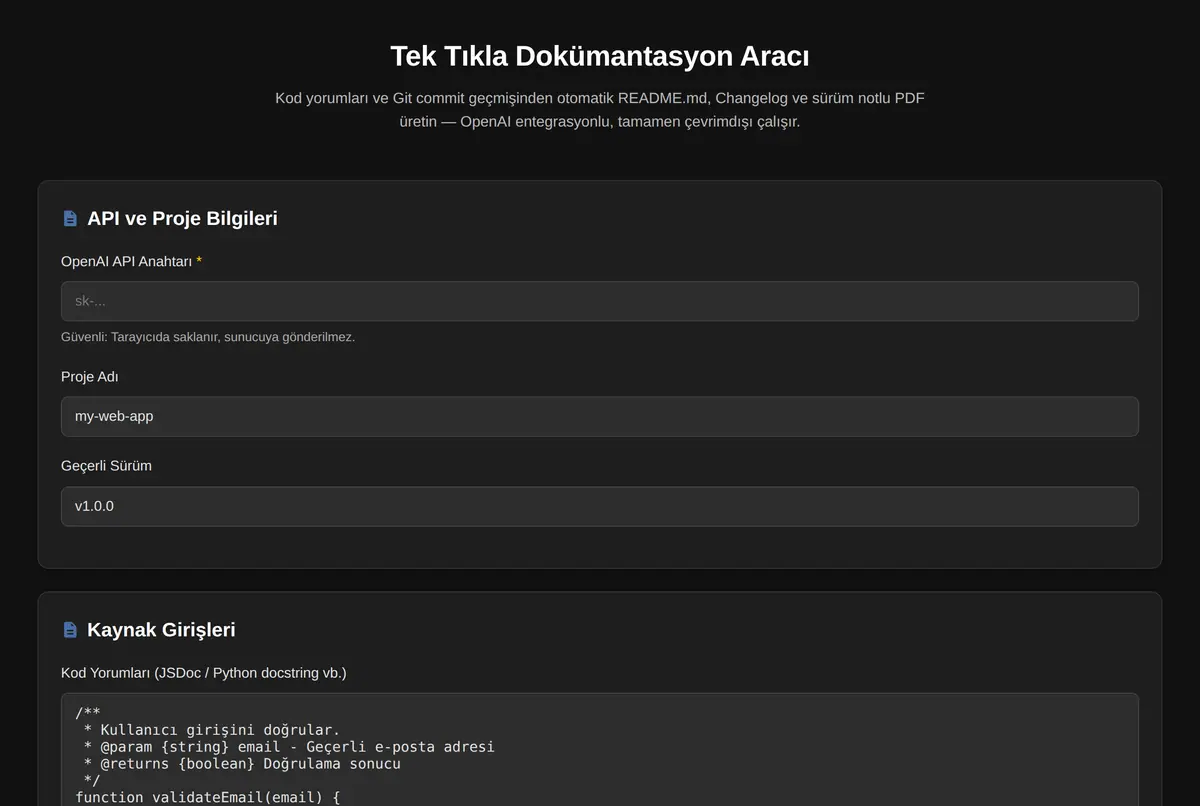The image size is (1200, 806).
Task: Click the page title Tek Tıkla Dokümantasyon Aracı
Action: tap(600, 56)
